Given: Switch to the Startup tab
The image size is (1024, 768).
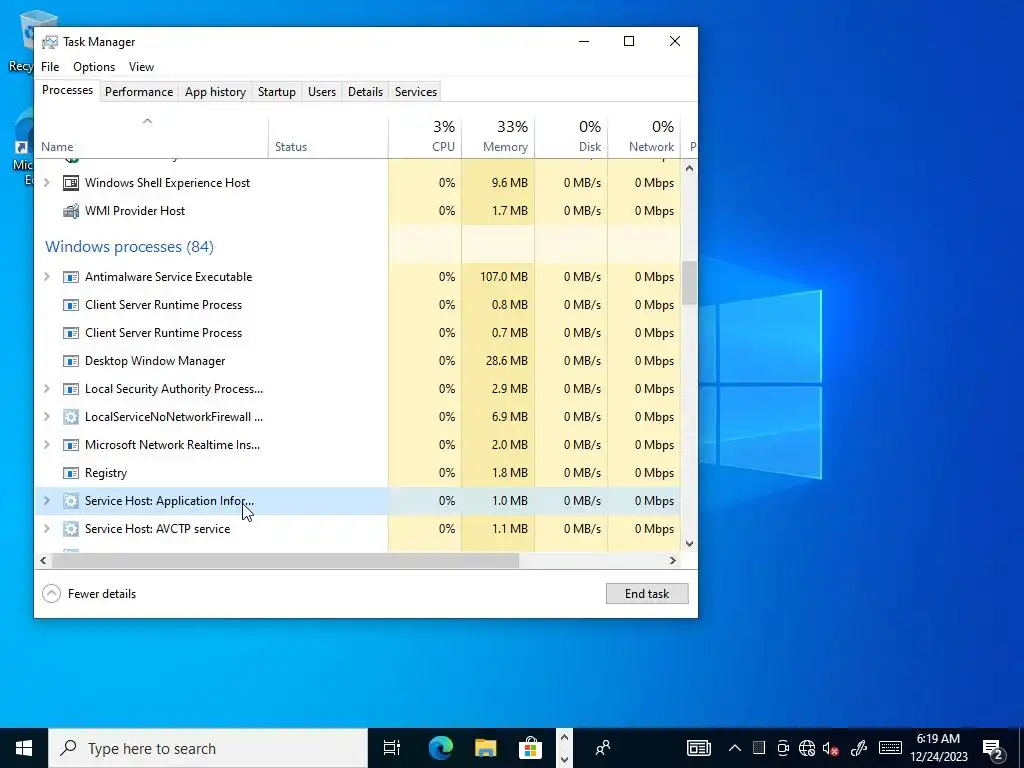Looking at the screenshot, I should point(276,92).
